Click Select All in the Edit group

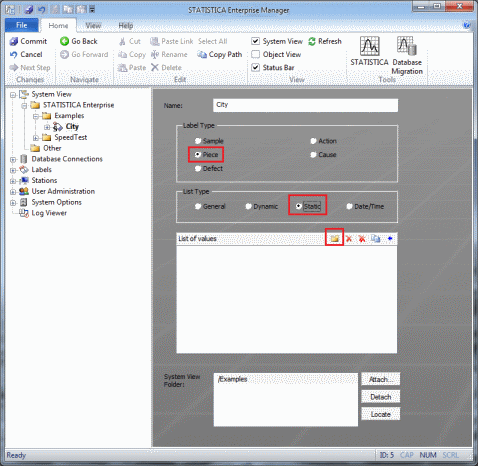click(x=213, y=41)
